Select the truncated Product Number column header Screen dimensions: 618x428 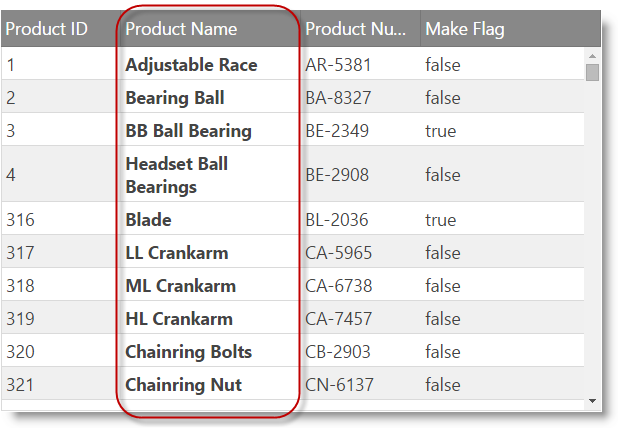click(355, 29)
